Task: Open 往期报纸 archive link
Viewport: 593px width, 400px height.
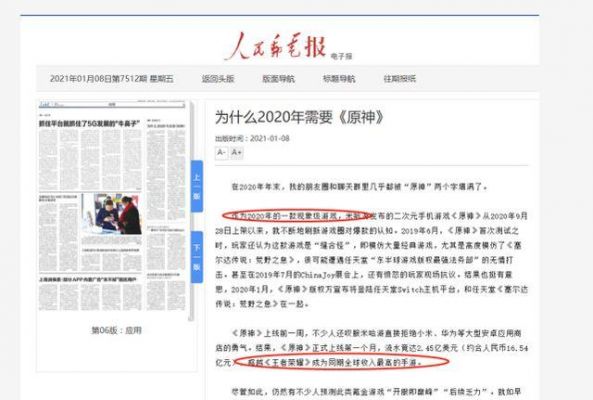Action: tap(400, 79)
